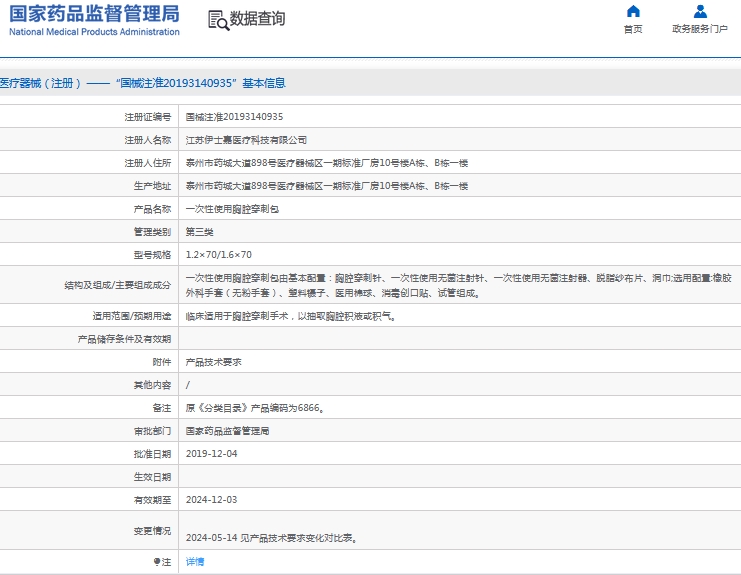Click the 结构及组成 composition description text

coord(458,285)
